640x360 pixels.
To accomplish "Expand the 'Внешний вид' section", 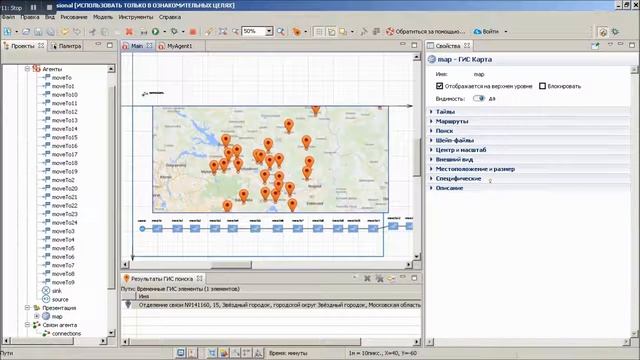I will click(x=431, y=159).
